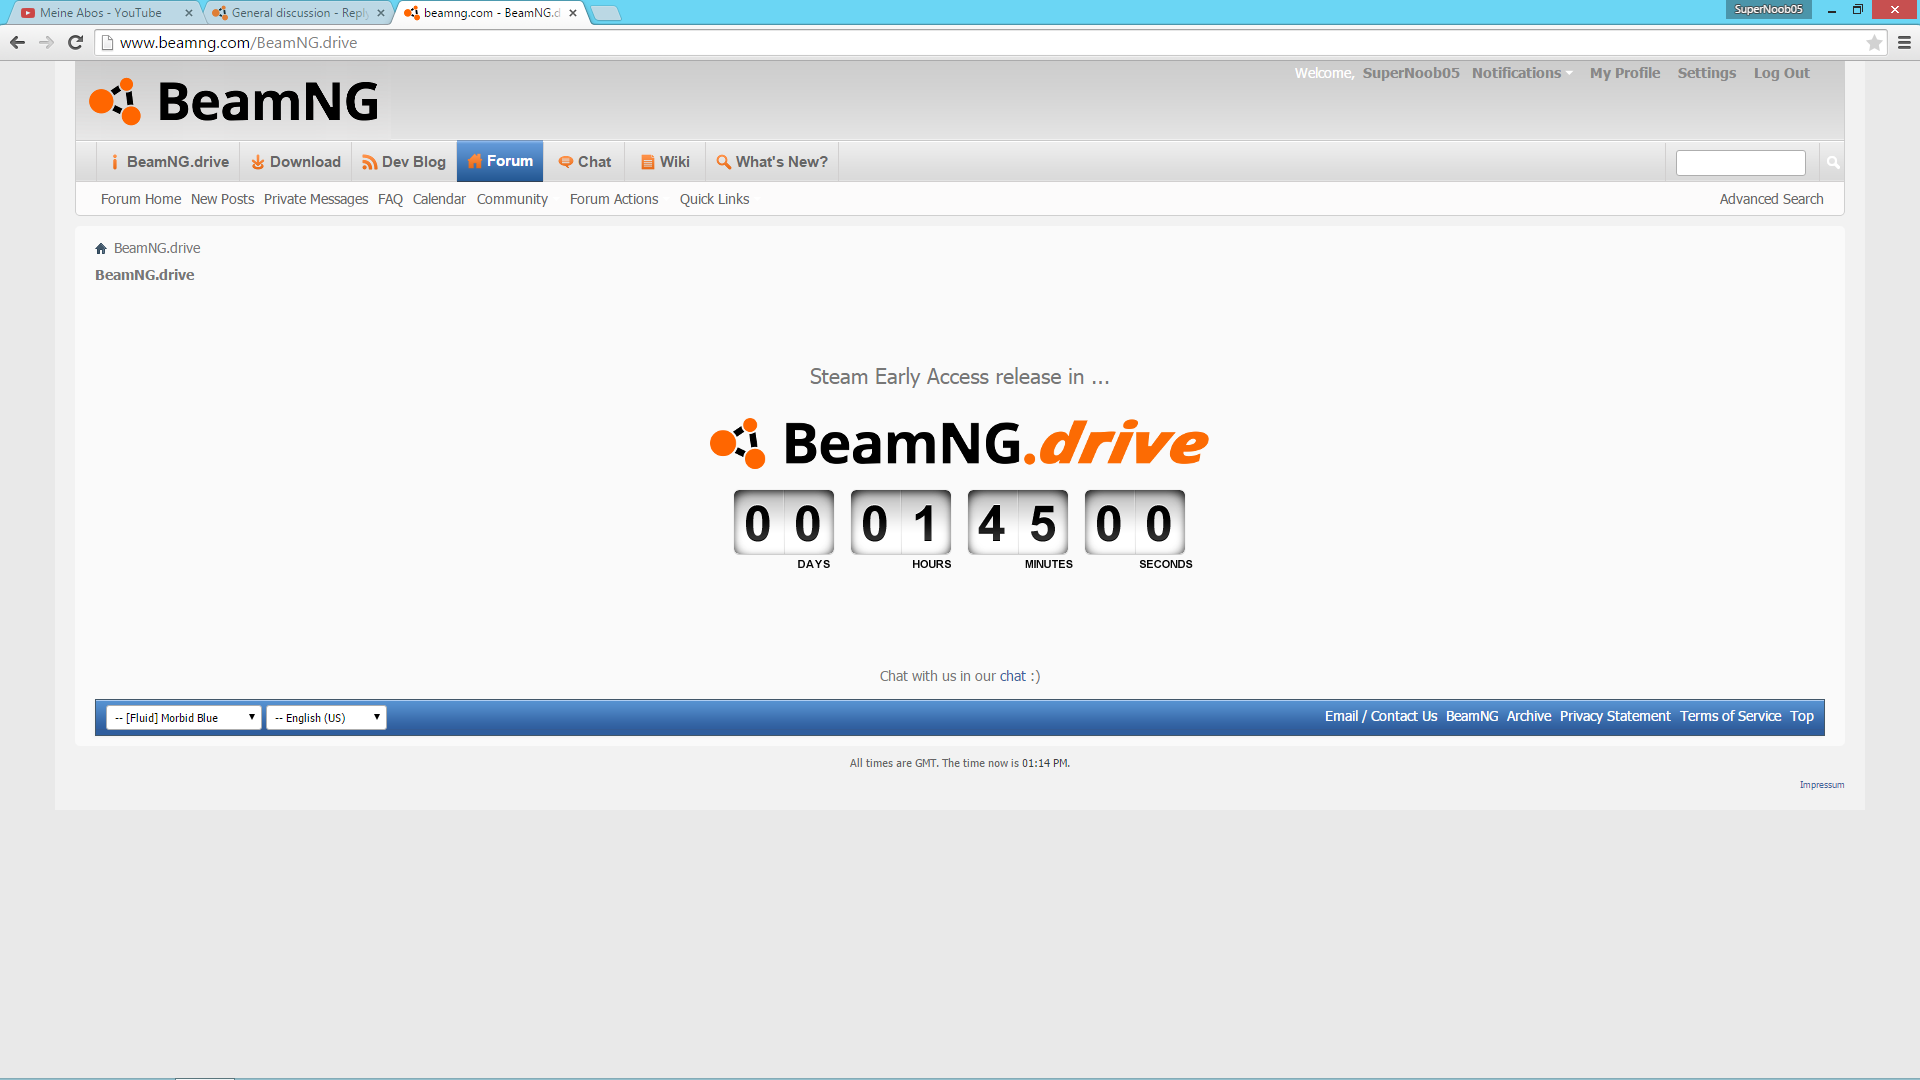Open Email / Contact Us footer link
Viewport: 1920px width, 1080px height.
pyautogui.click(x=1380, y=716)
